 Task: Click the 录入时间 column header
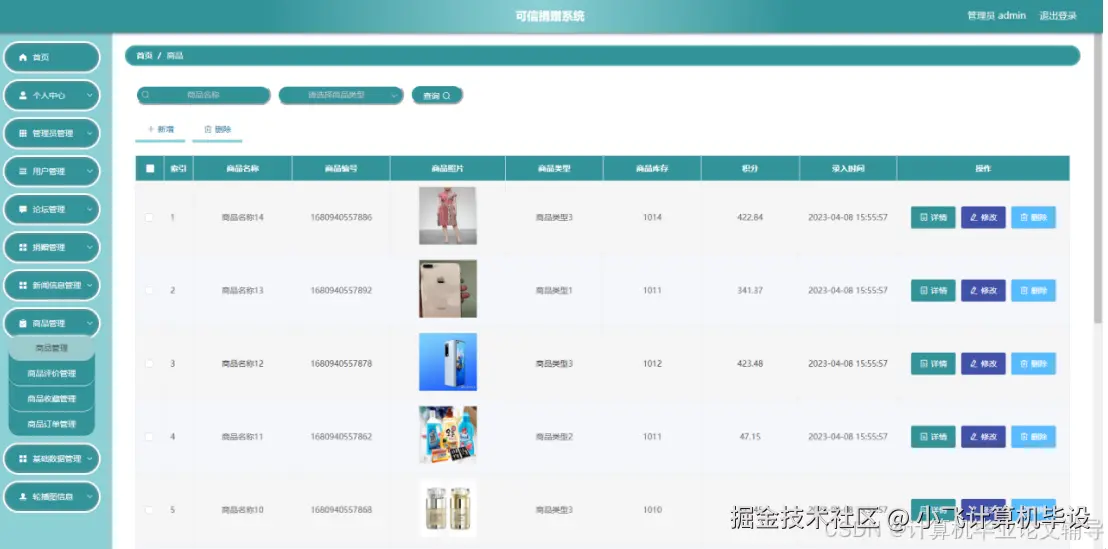pyautogui.click(x=848, y=169)
